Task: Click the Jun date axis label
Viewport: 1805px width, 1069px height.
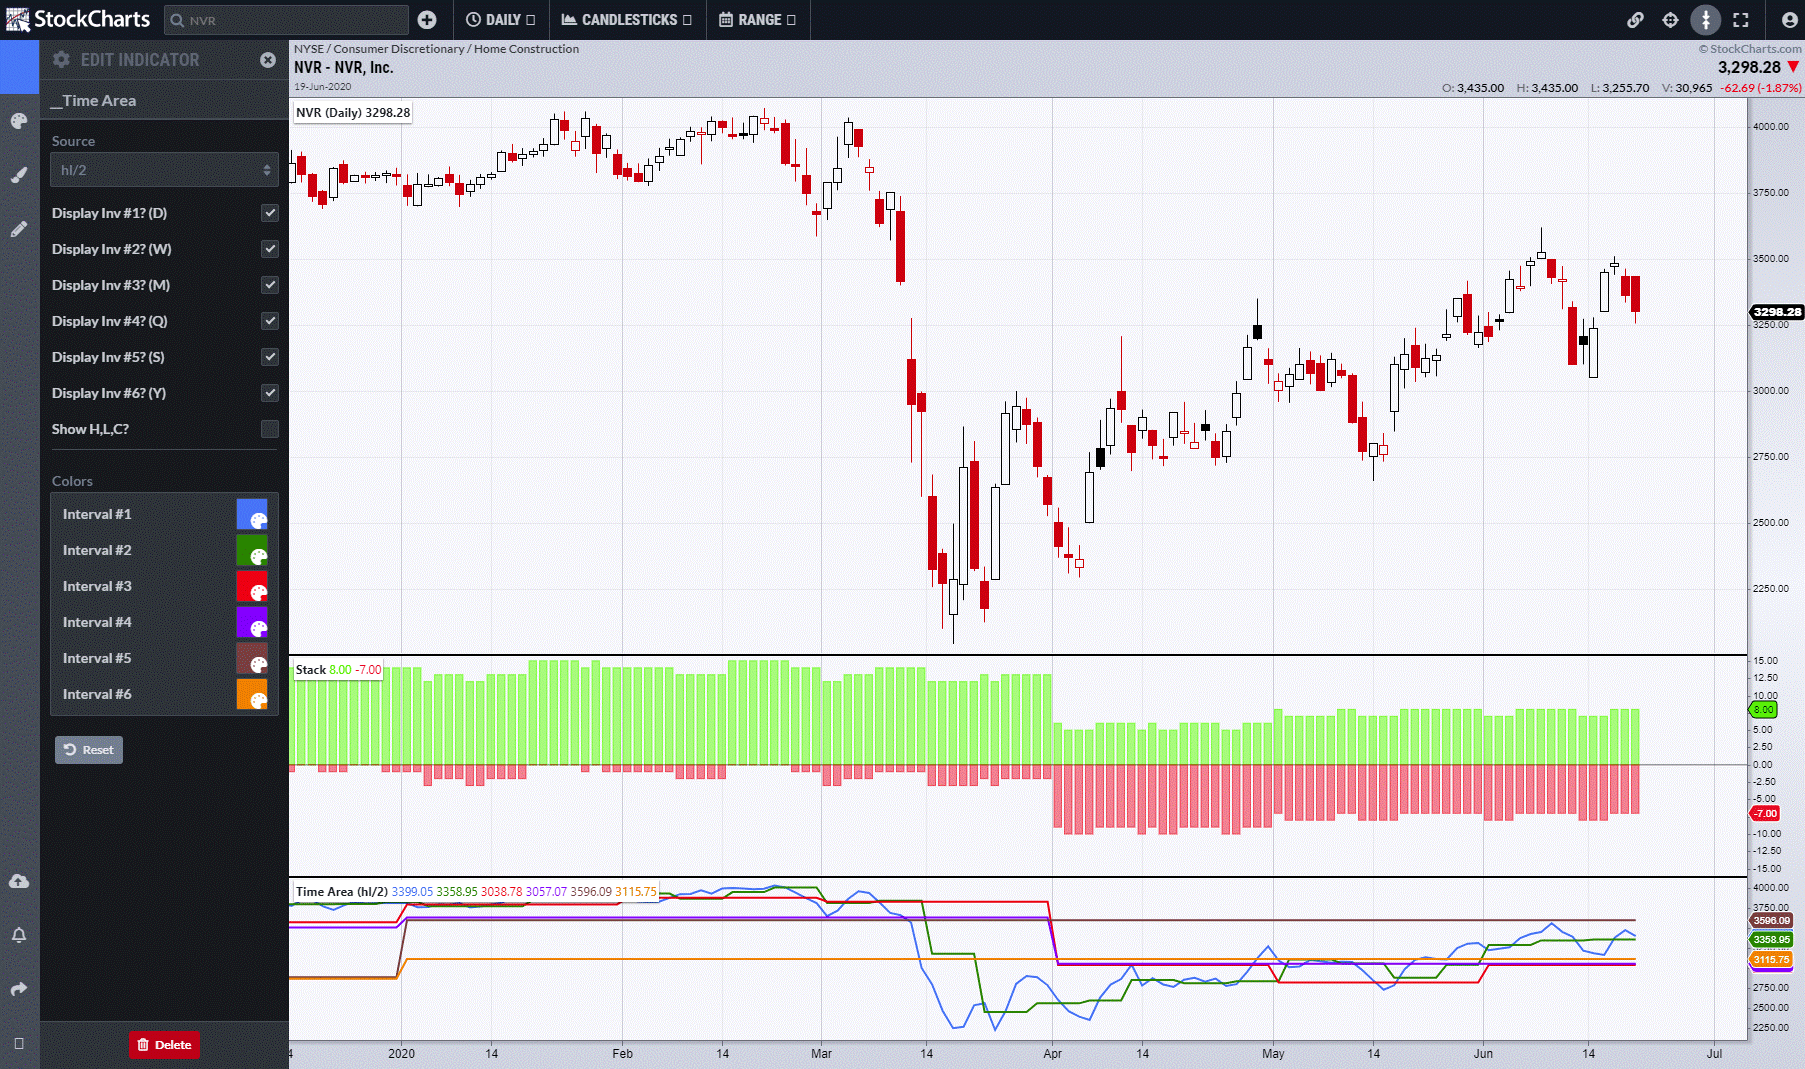Action: 1483,1053
